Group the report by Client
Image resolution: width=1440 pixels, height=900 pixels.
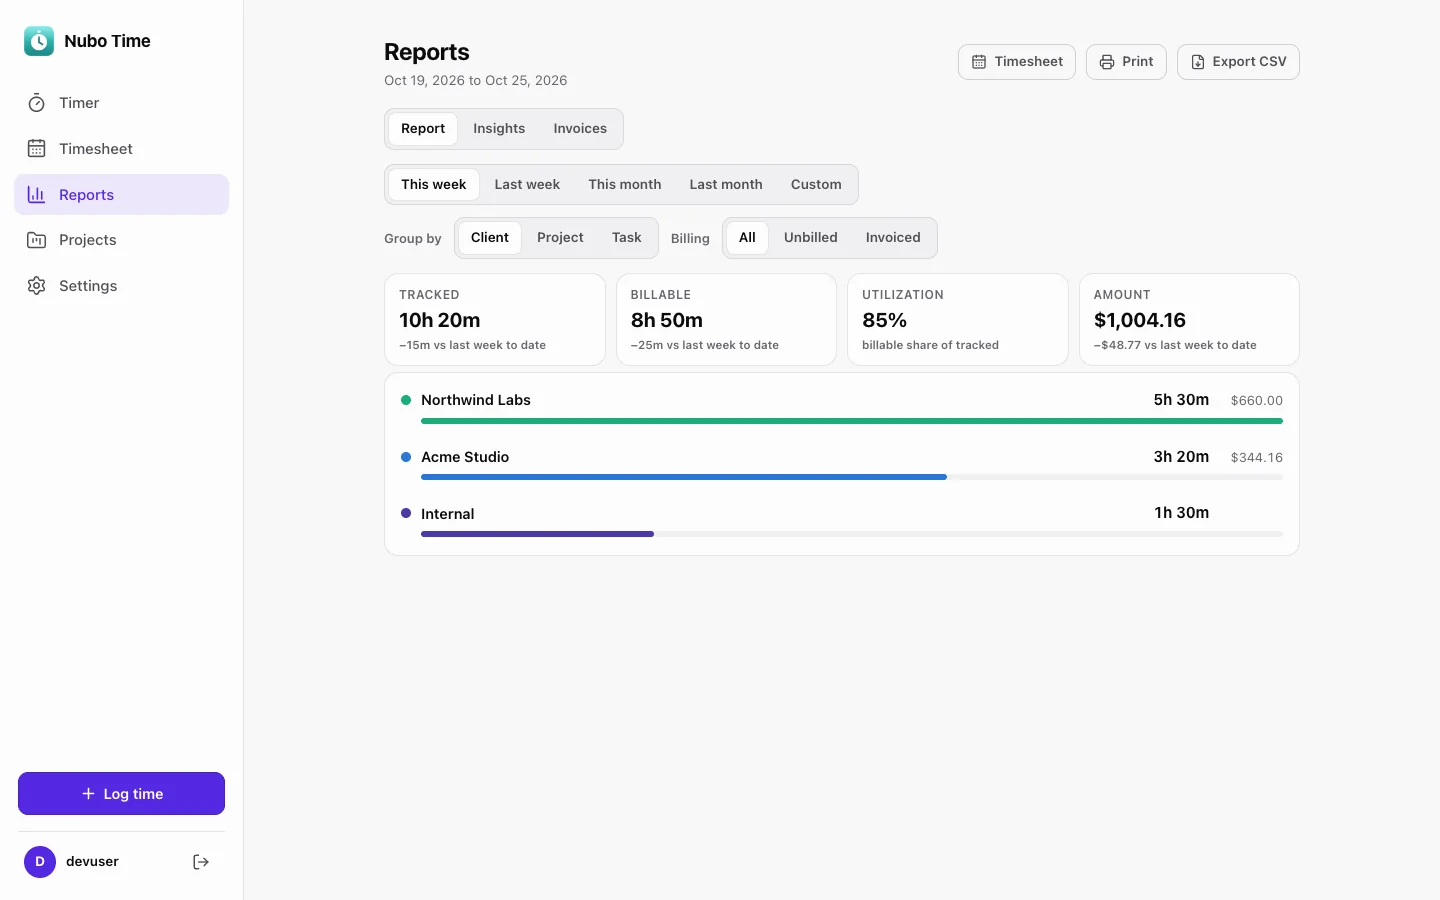pos(490,238)
